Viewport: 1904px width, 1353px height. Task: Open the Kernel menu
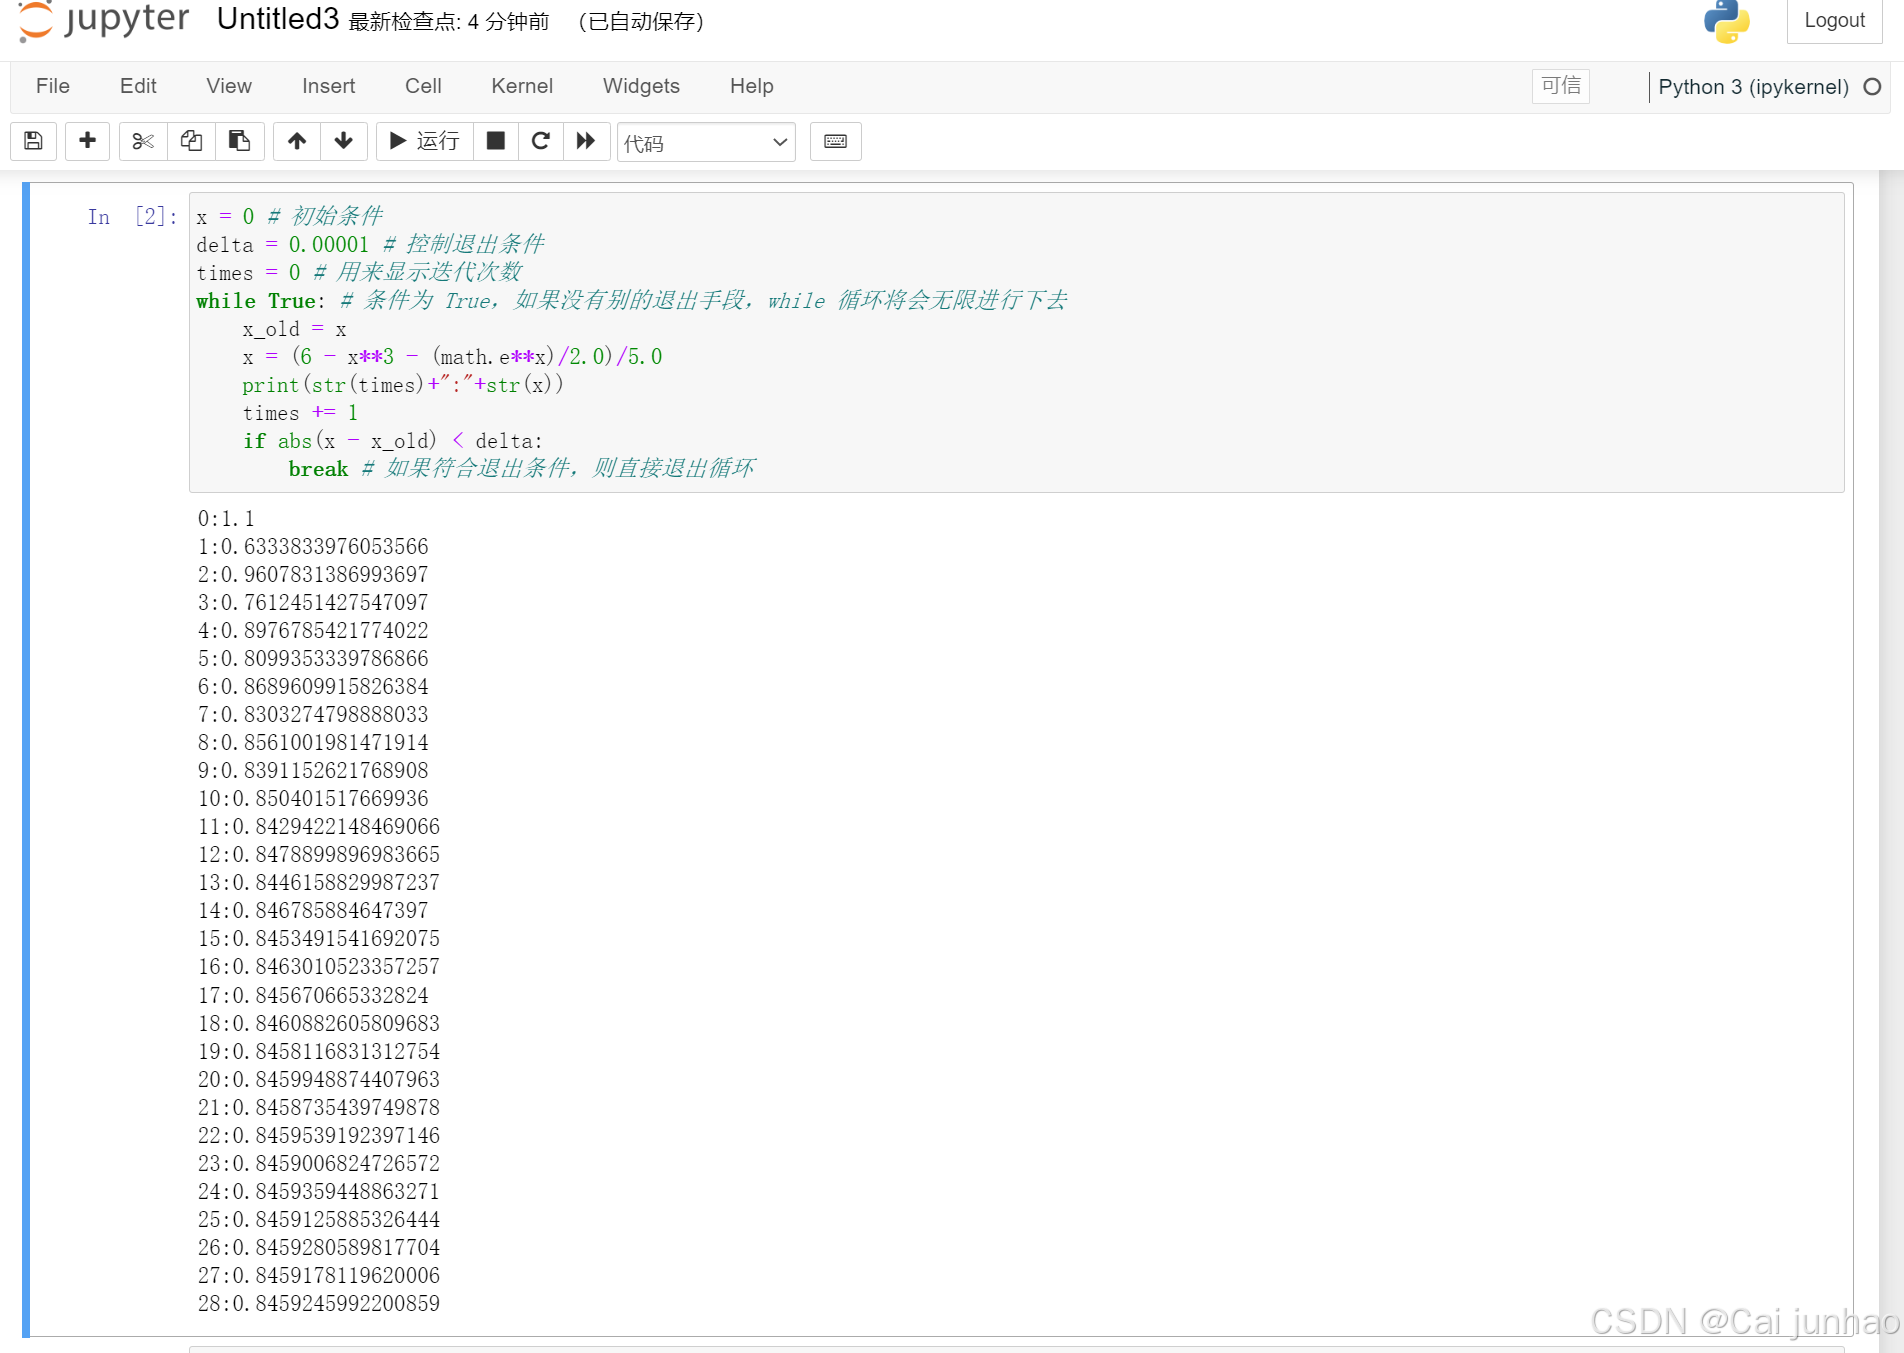tap(522, 86)
